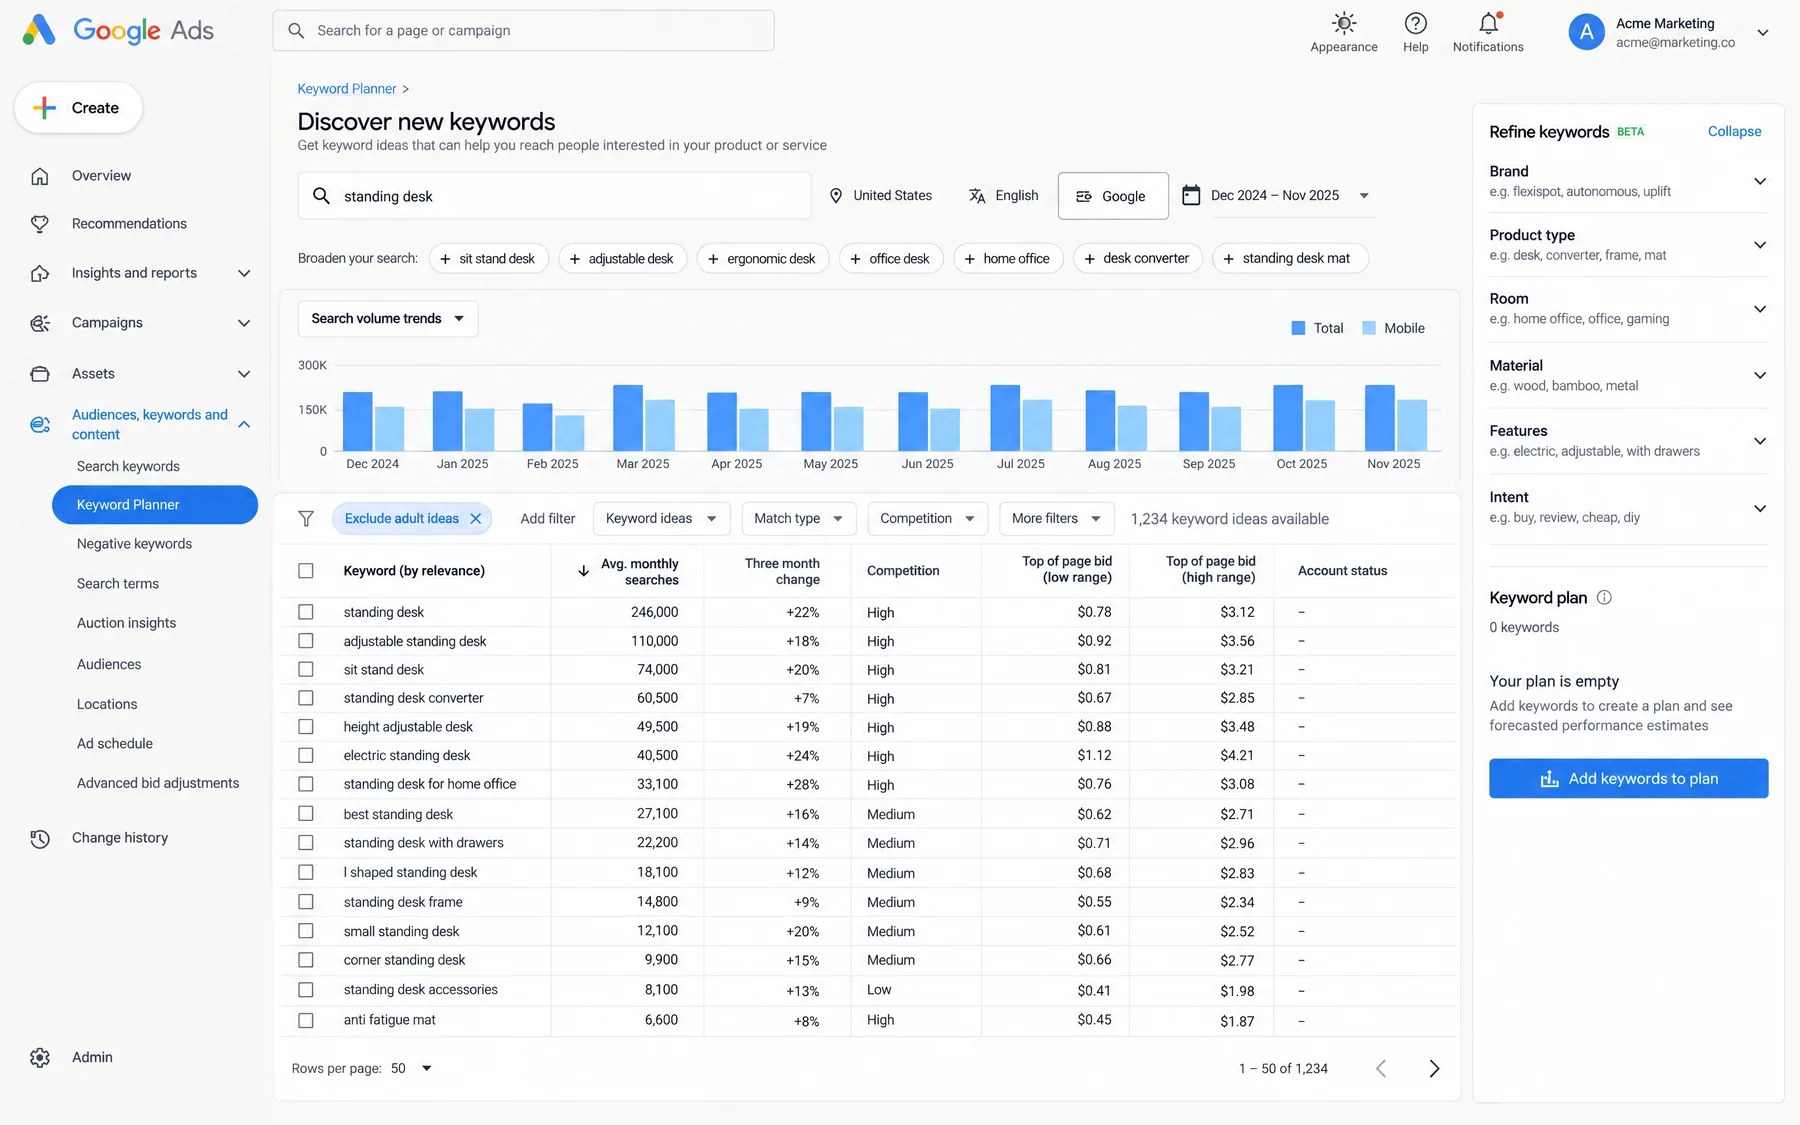Image resolution: width=1800 pixels, height=1125 pixels.
Task: Go to the previous results page arrow
Action: tap(1381, 1069)
